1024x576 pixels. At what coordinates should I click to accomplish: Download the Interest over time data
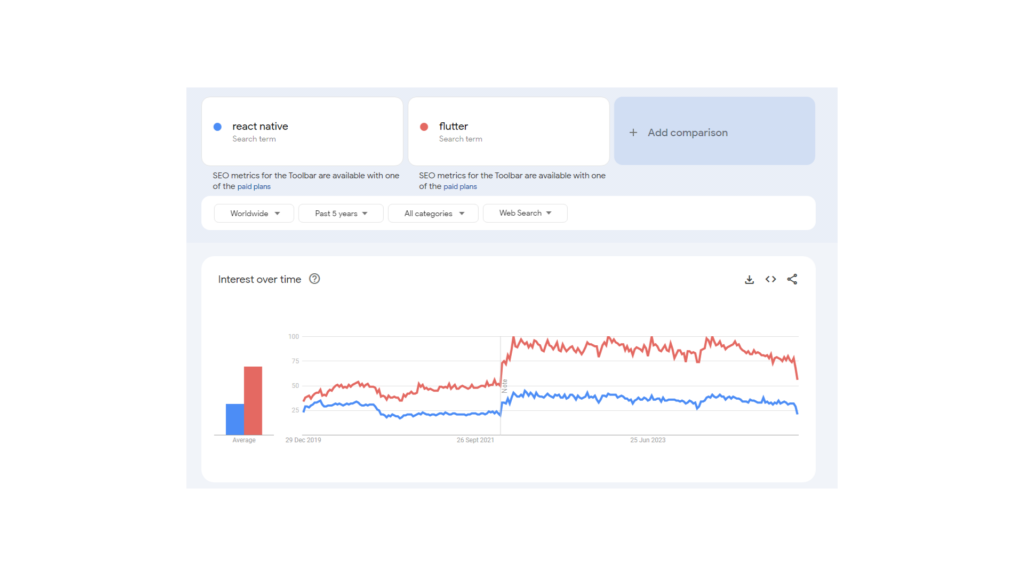[x=749, y=280]
